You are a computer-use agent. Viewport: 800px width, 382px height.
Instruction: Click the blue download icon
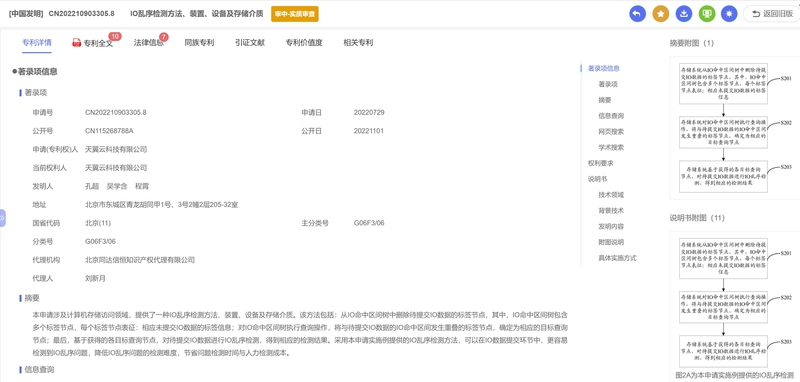pos(683,14)
